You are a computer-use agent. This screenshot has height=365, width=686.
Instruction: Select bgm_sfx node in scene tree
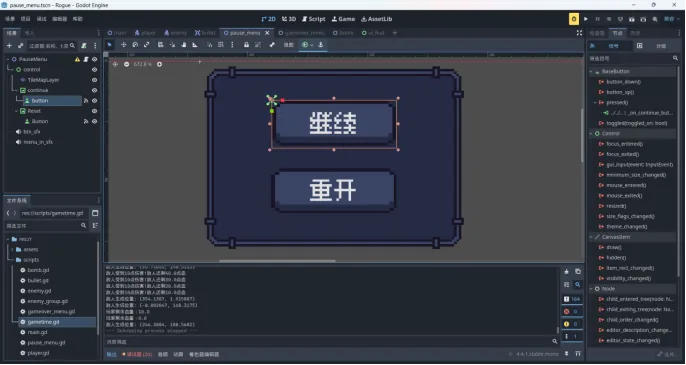point(32,132)
